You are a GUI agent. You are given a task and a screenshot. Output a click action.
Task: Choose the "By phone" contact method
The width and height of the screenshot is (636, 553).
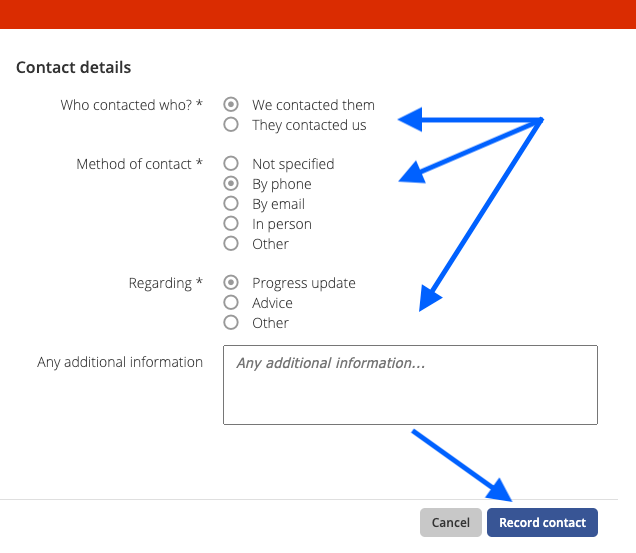click(x=231, y=184)
